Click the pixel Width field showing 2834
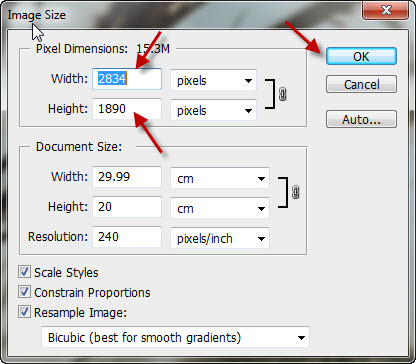416x364 pixels. point(127,79)
